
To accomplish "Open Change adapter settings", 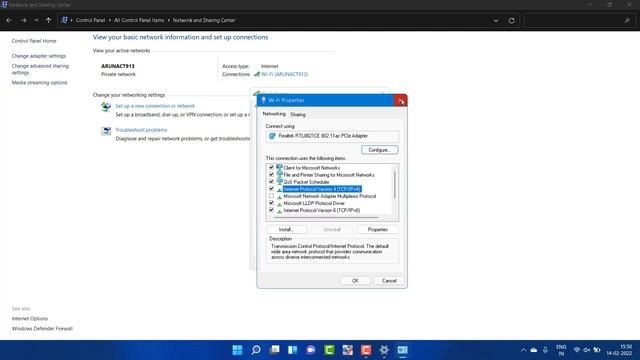I will 38,56.
